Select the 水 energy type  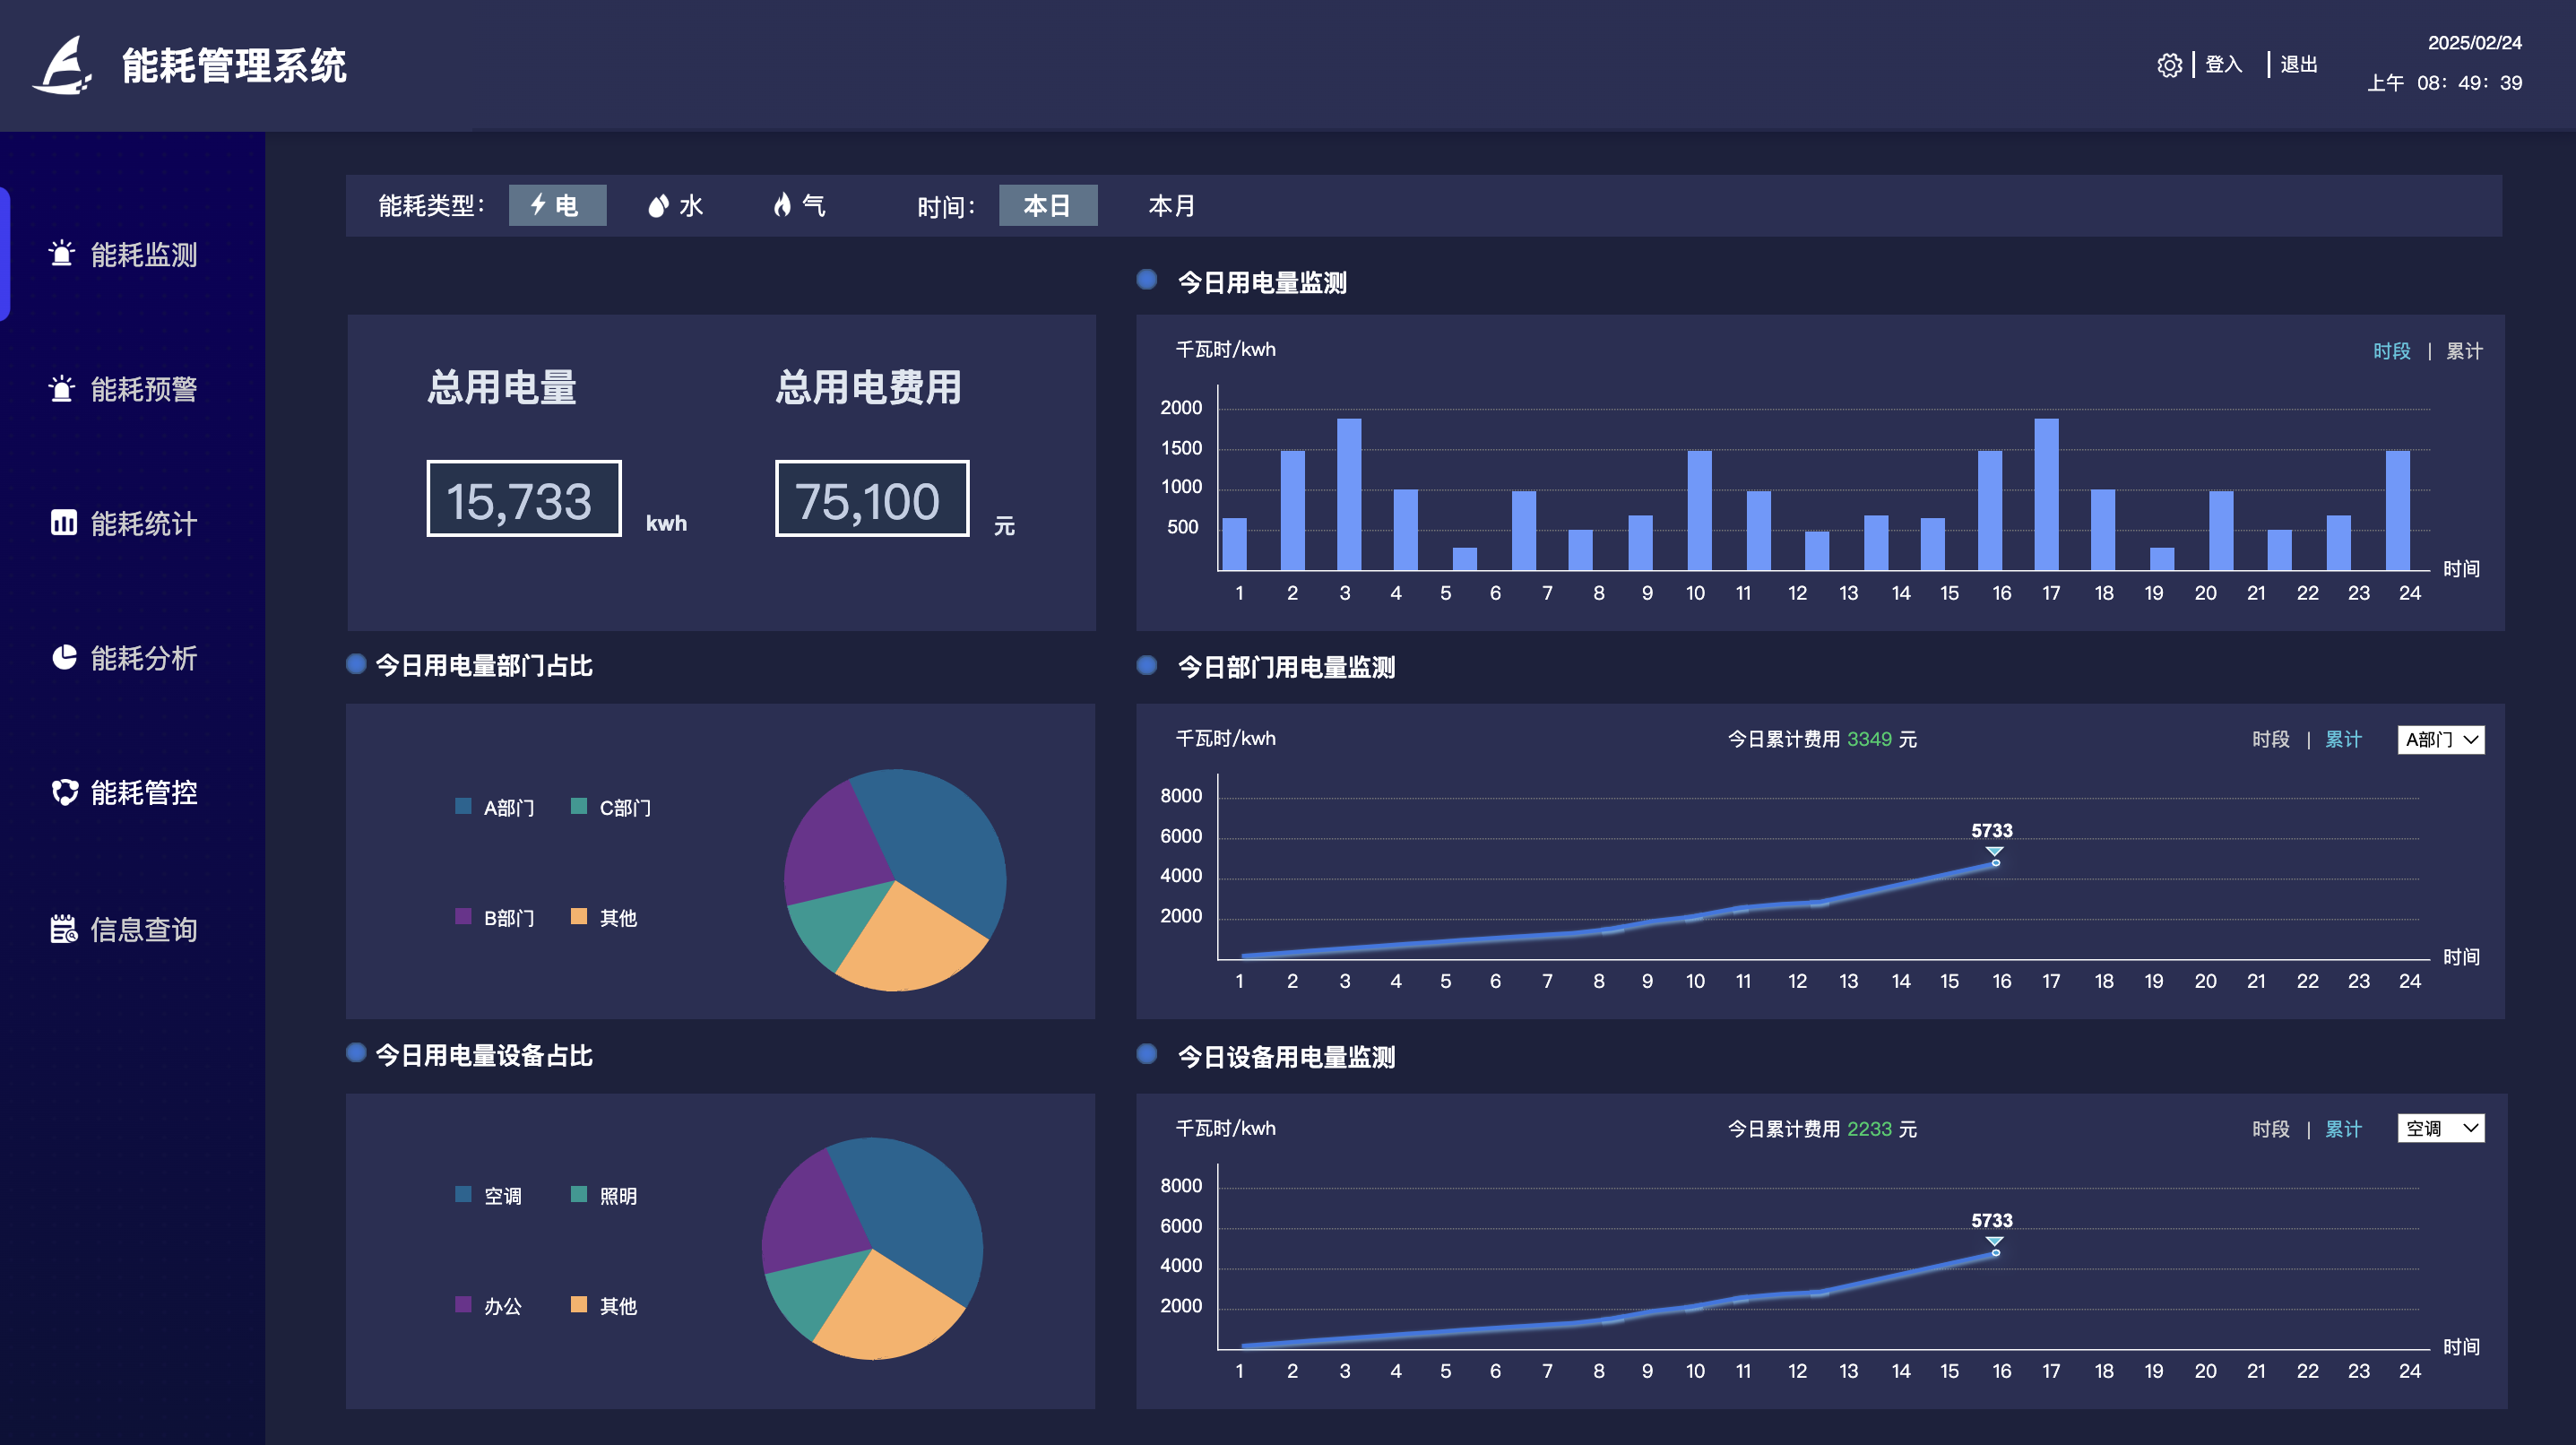(x=675, y=206)
